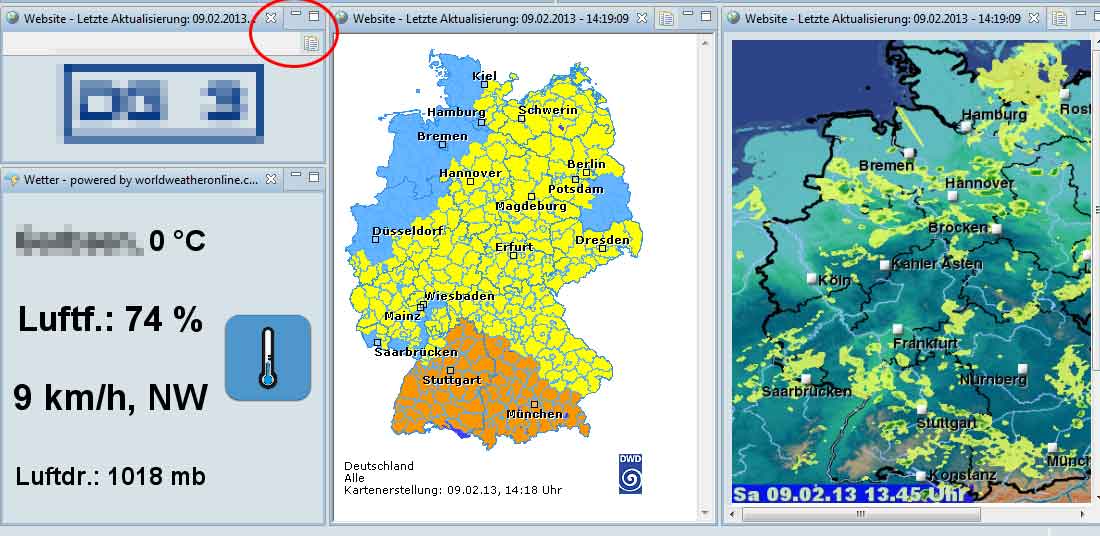Click the horizontal scrollbar thumb under the radar map
The image size is (1100, 536).
(860, 514)
